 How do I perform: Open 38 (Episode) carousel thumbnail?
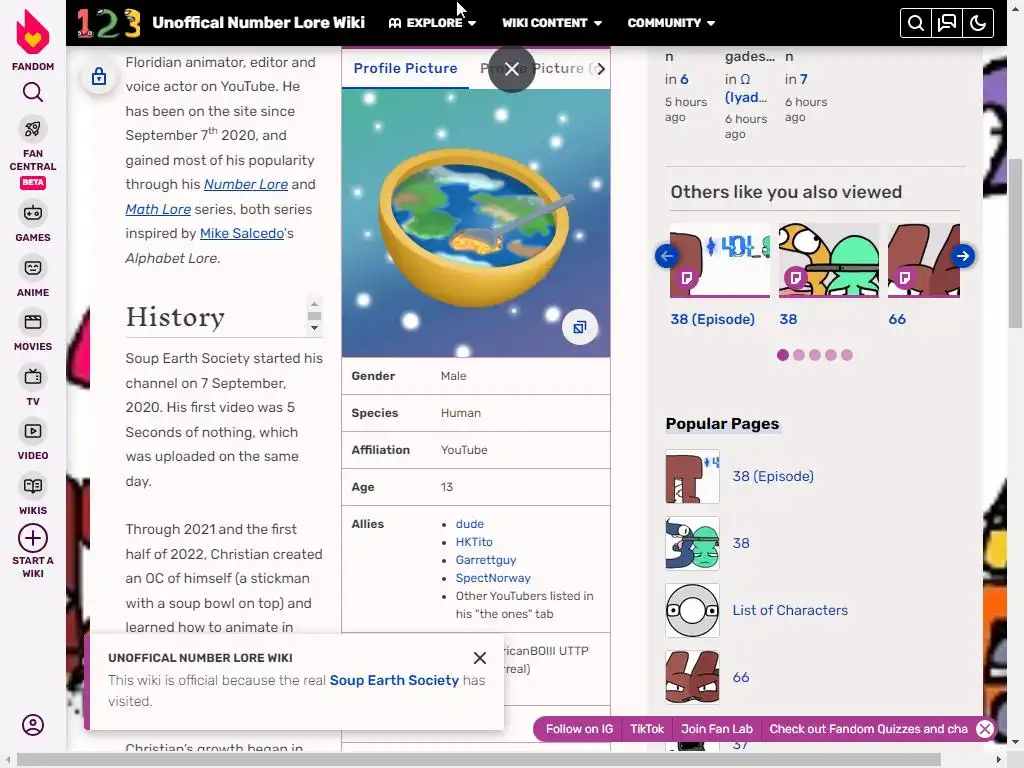click(x=720, y=260)
